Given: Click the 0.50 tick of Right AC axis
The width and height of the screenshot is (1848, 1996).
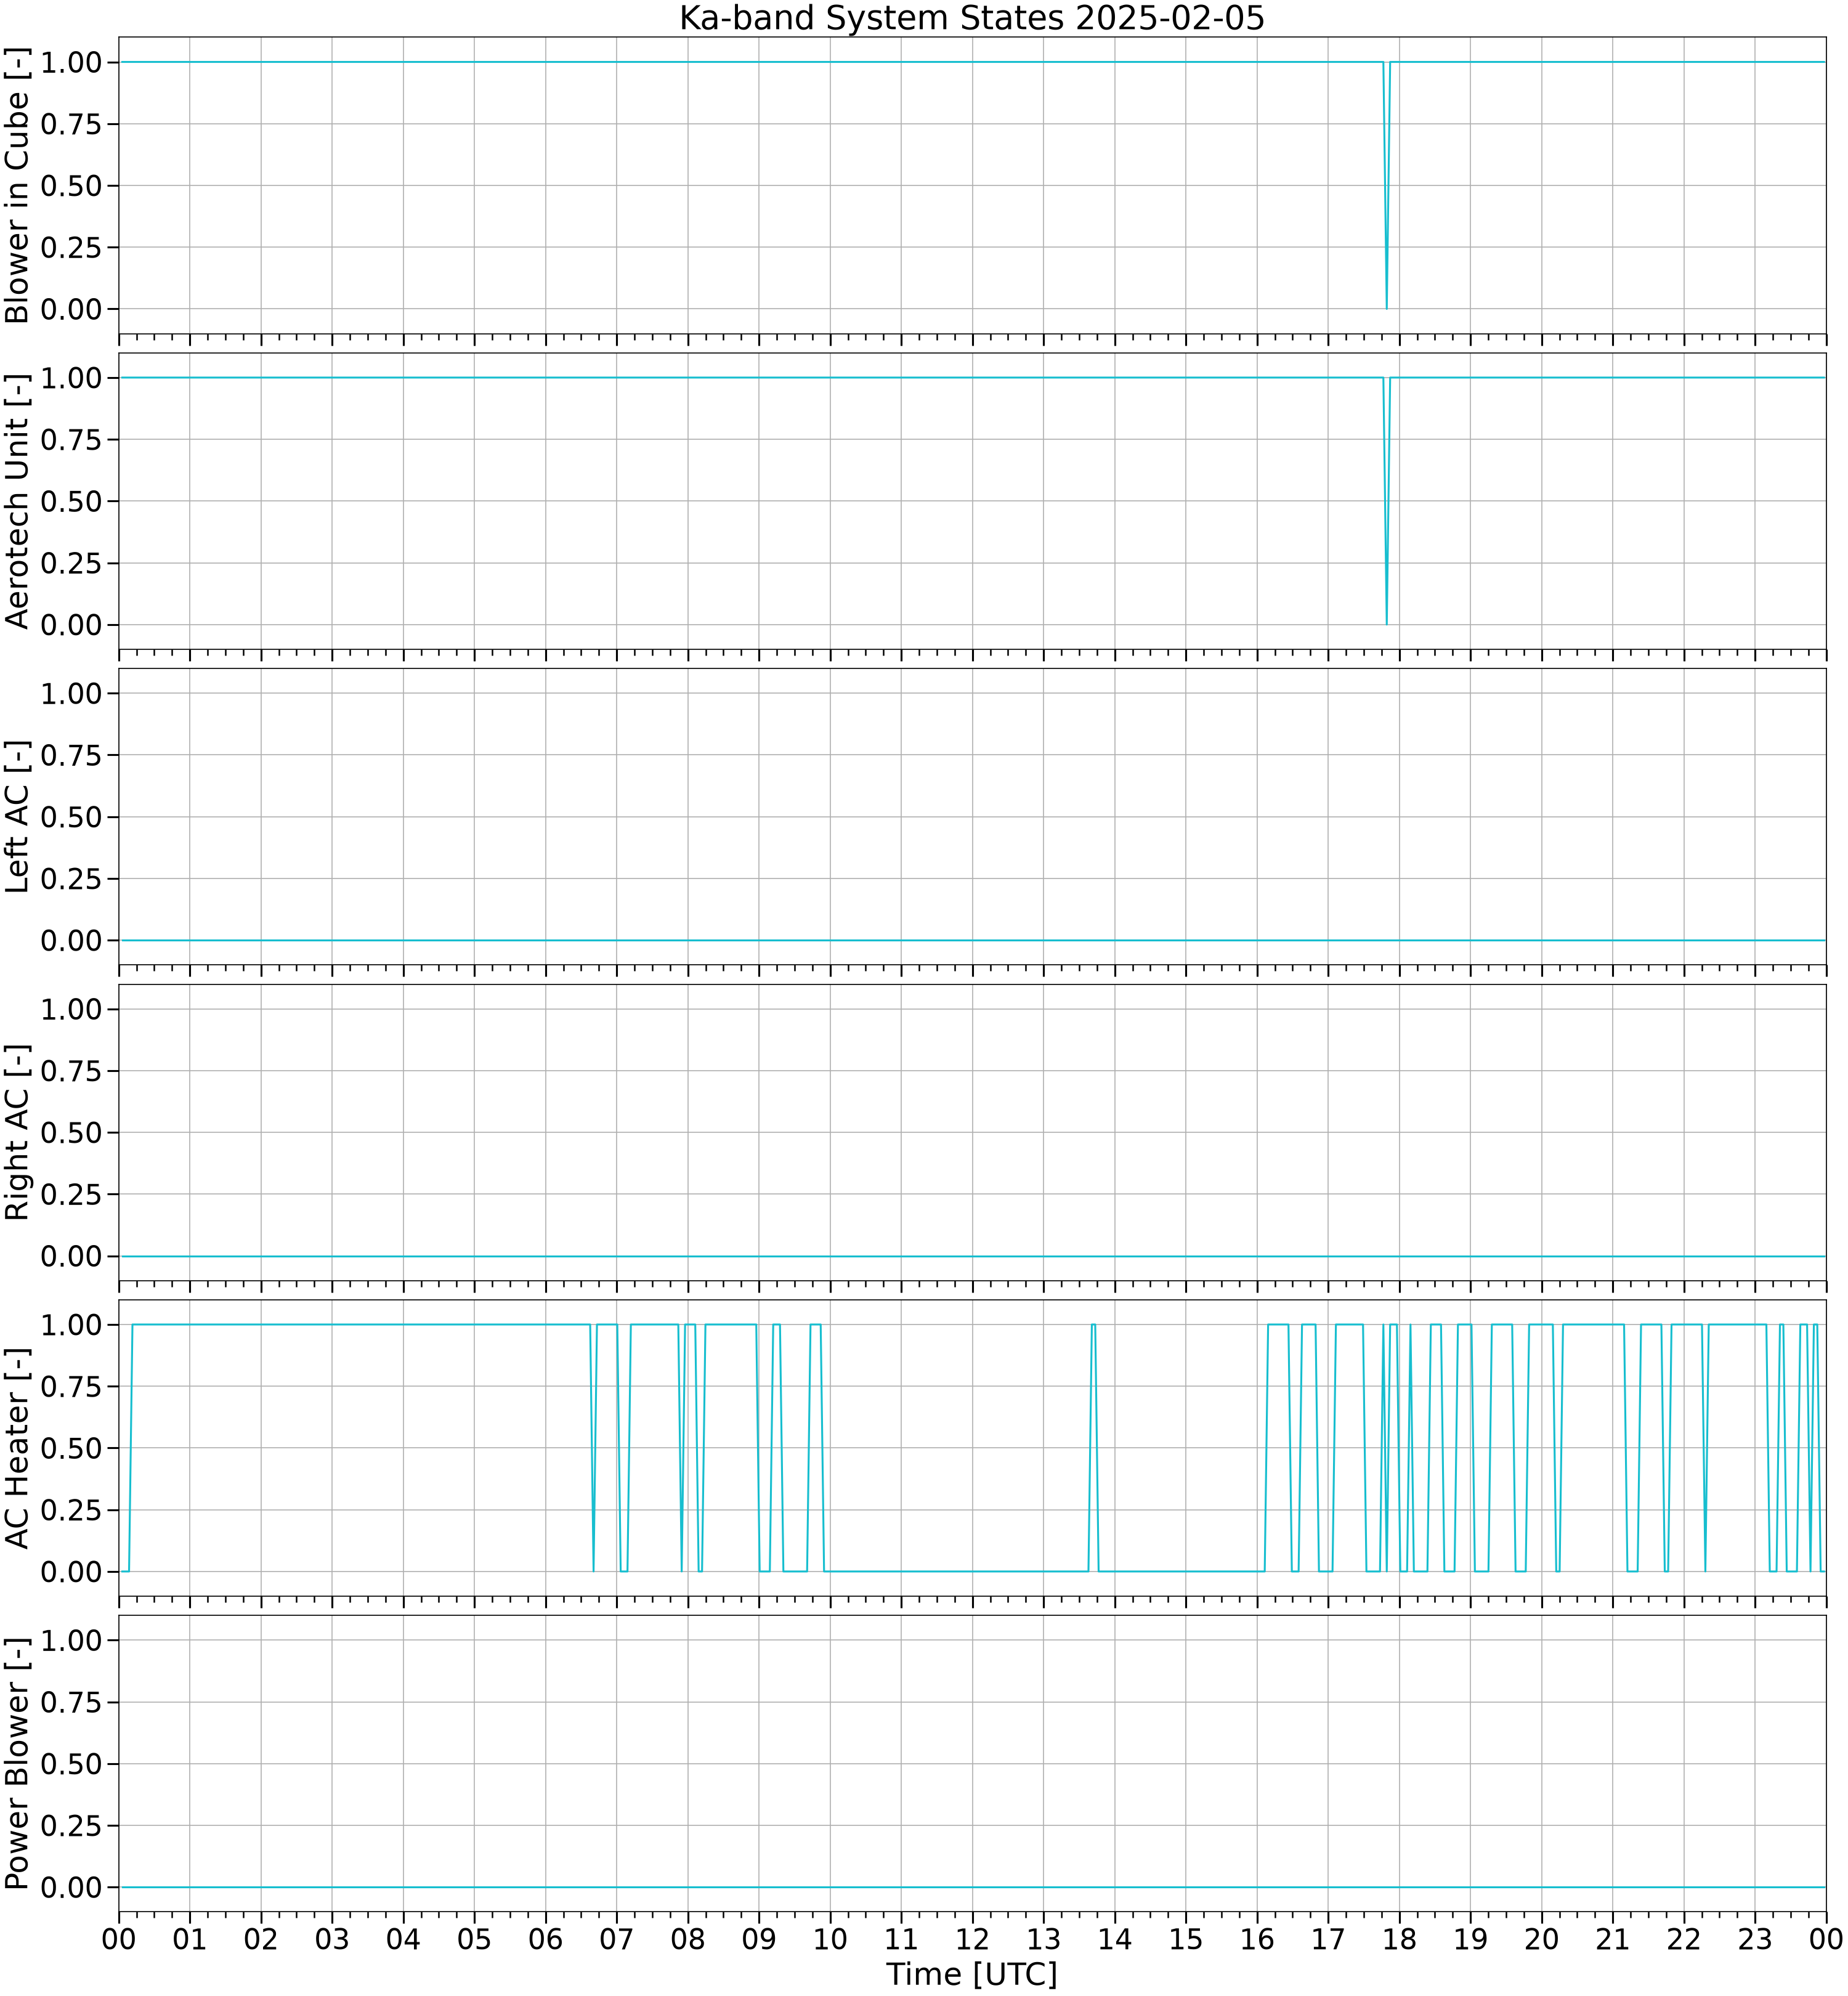Looking at the screenshot, I should pos(71,1132).
